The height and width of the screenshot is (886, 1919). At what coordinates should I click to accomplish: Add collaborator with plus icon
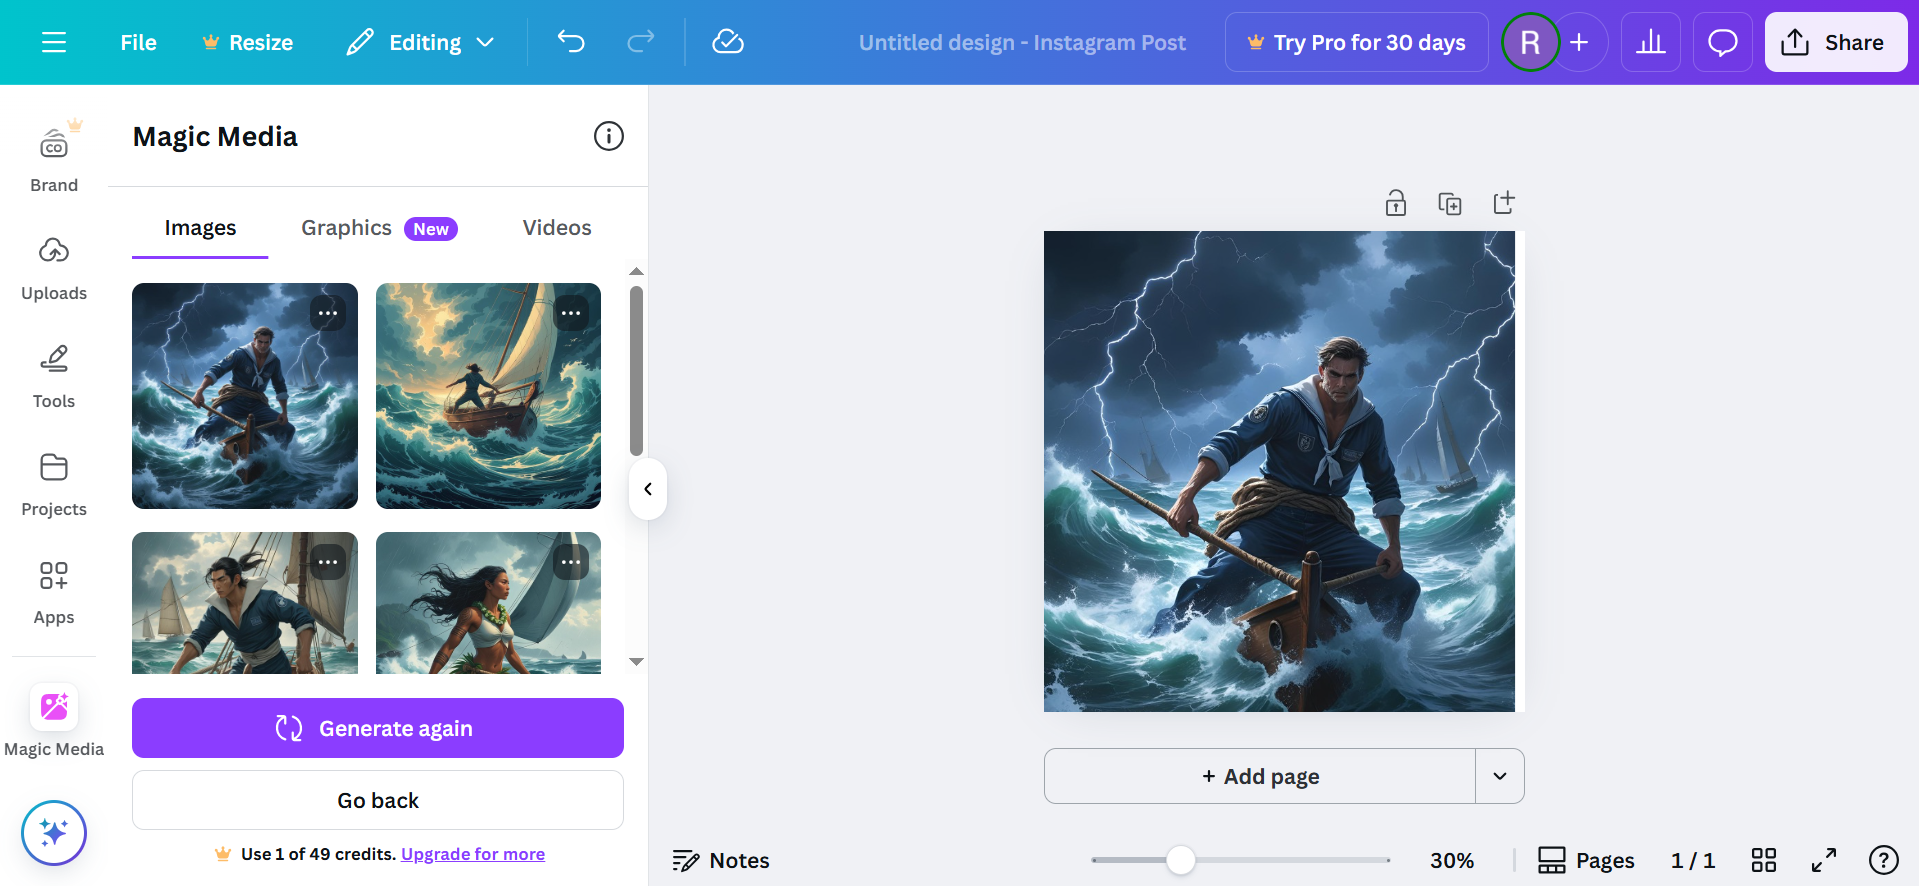click(x=1579, y=42)
